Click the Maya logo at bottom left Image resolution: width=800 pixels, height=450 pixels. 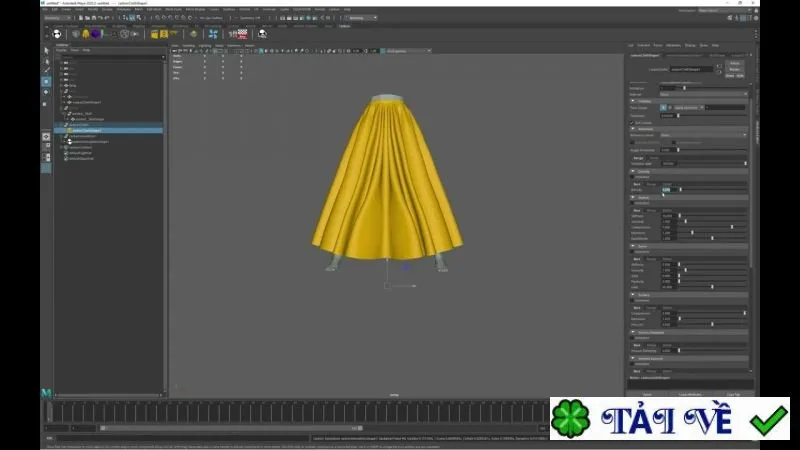[46, 393]
